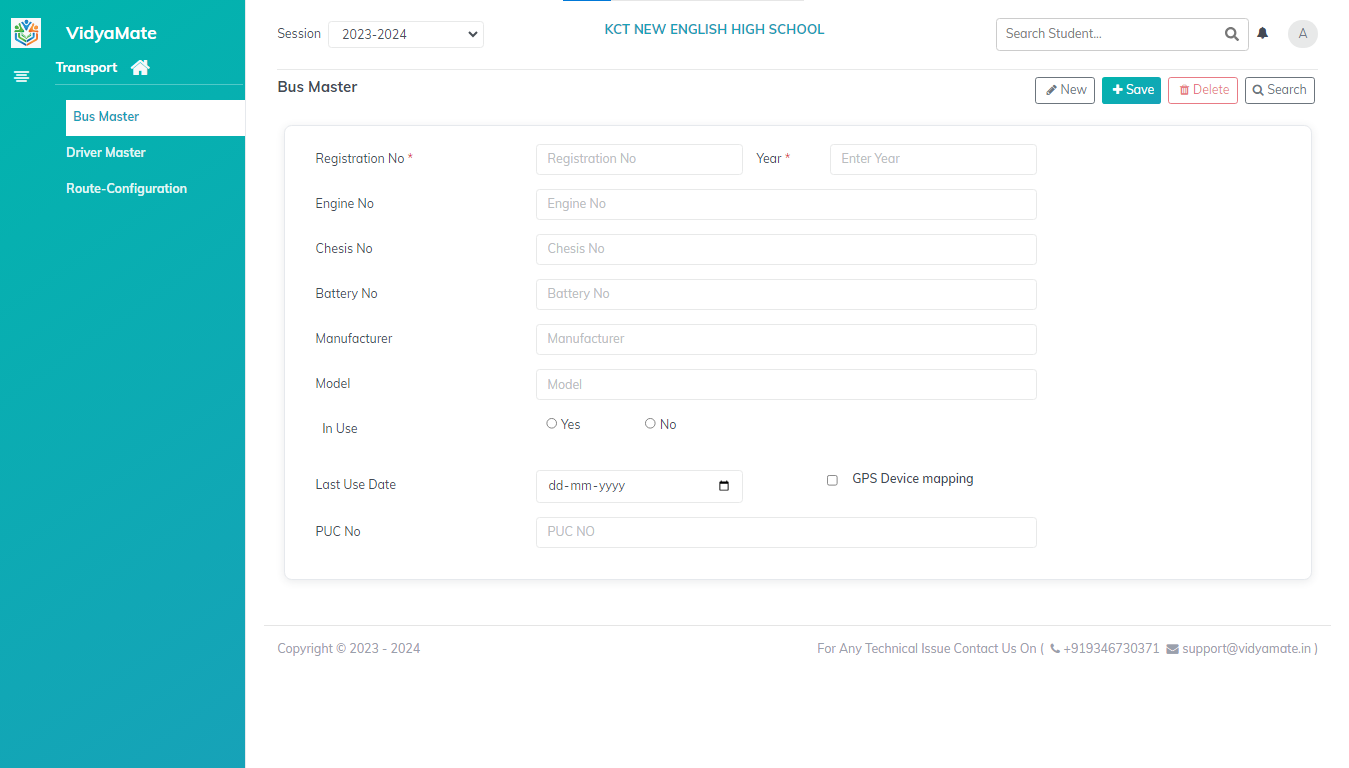Click the Enter Year input field
The height and width of the screenshot is (768, 1349).
(x=932, y=159)
